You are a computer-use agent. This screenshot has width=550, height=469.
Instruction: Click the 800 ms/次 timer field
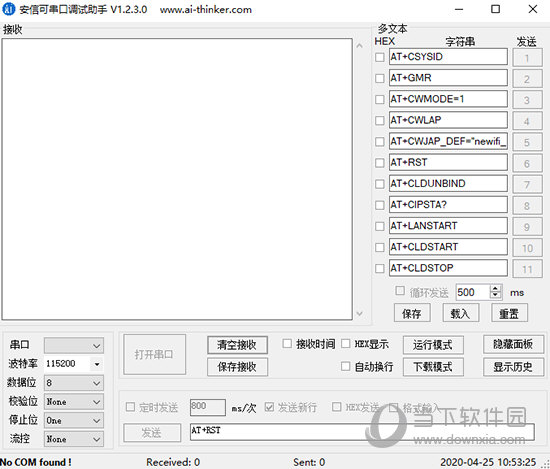[x=208, y=407]
